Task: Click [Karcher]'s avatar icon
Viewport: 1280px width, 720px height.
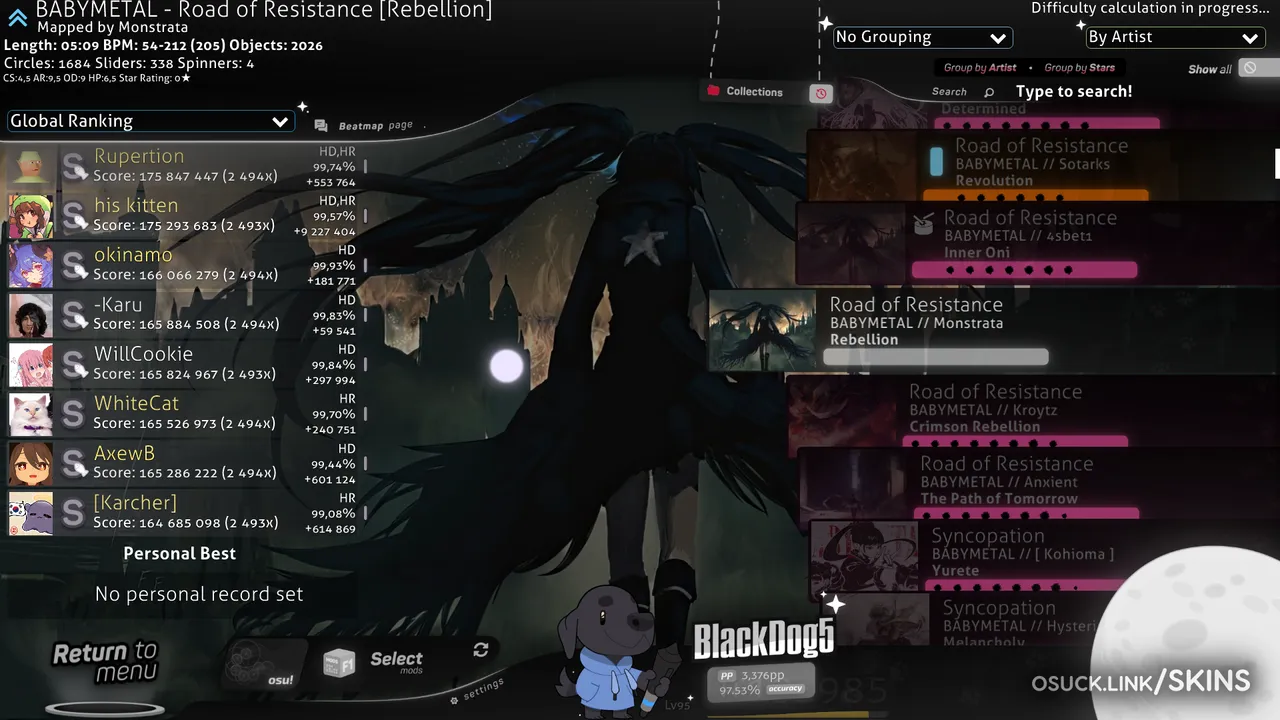Action: [x=30, y=513]
